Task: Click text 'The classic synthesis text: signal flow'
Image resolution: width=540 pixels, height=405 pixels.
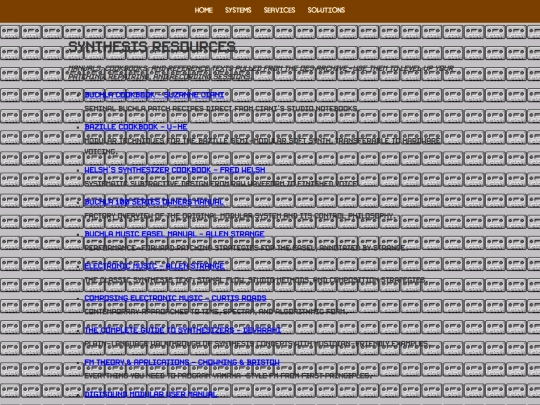Action: 256,280
